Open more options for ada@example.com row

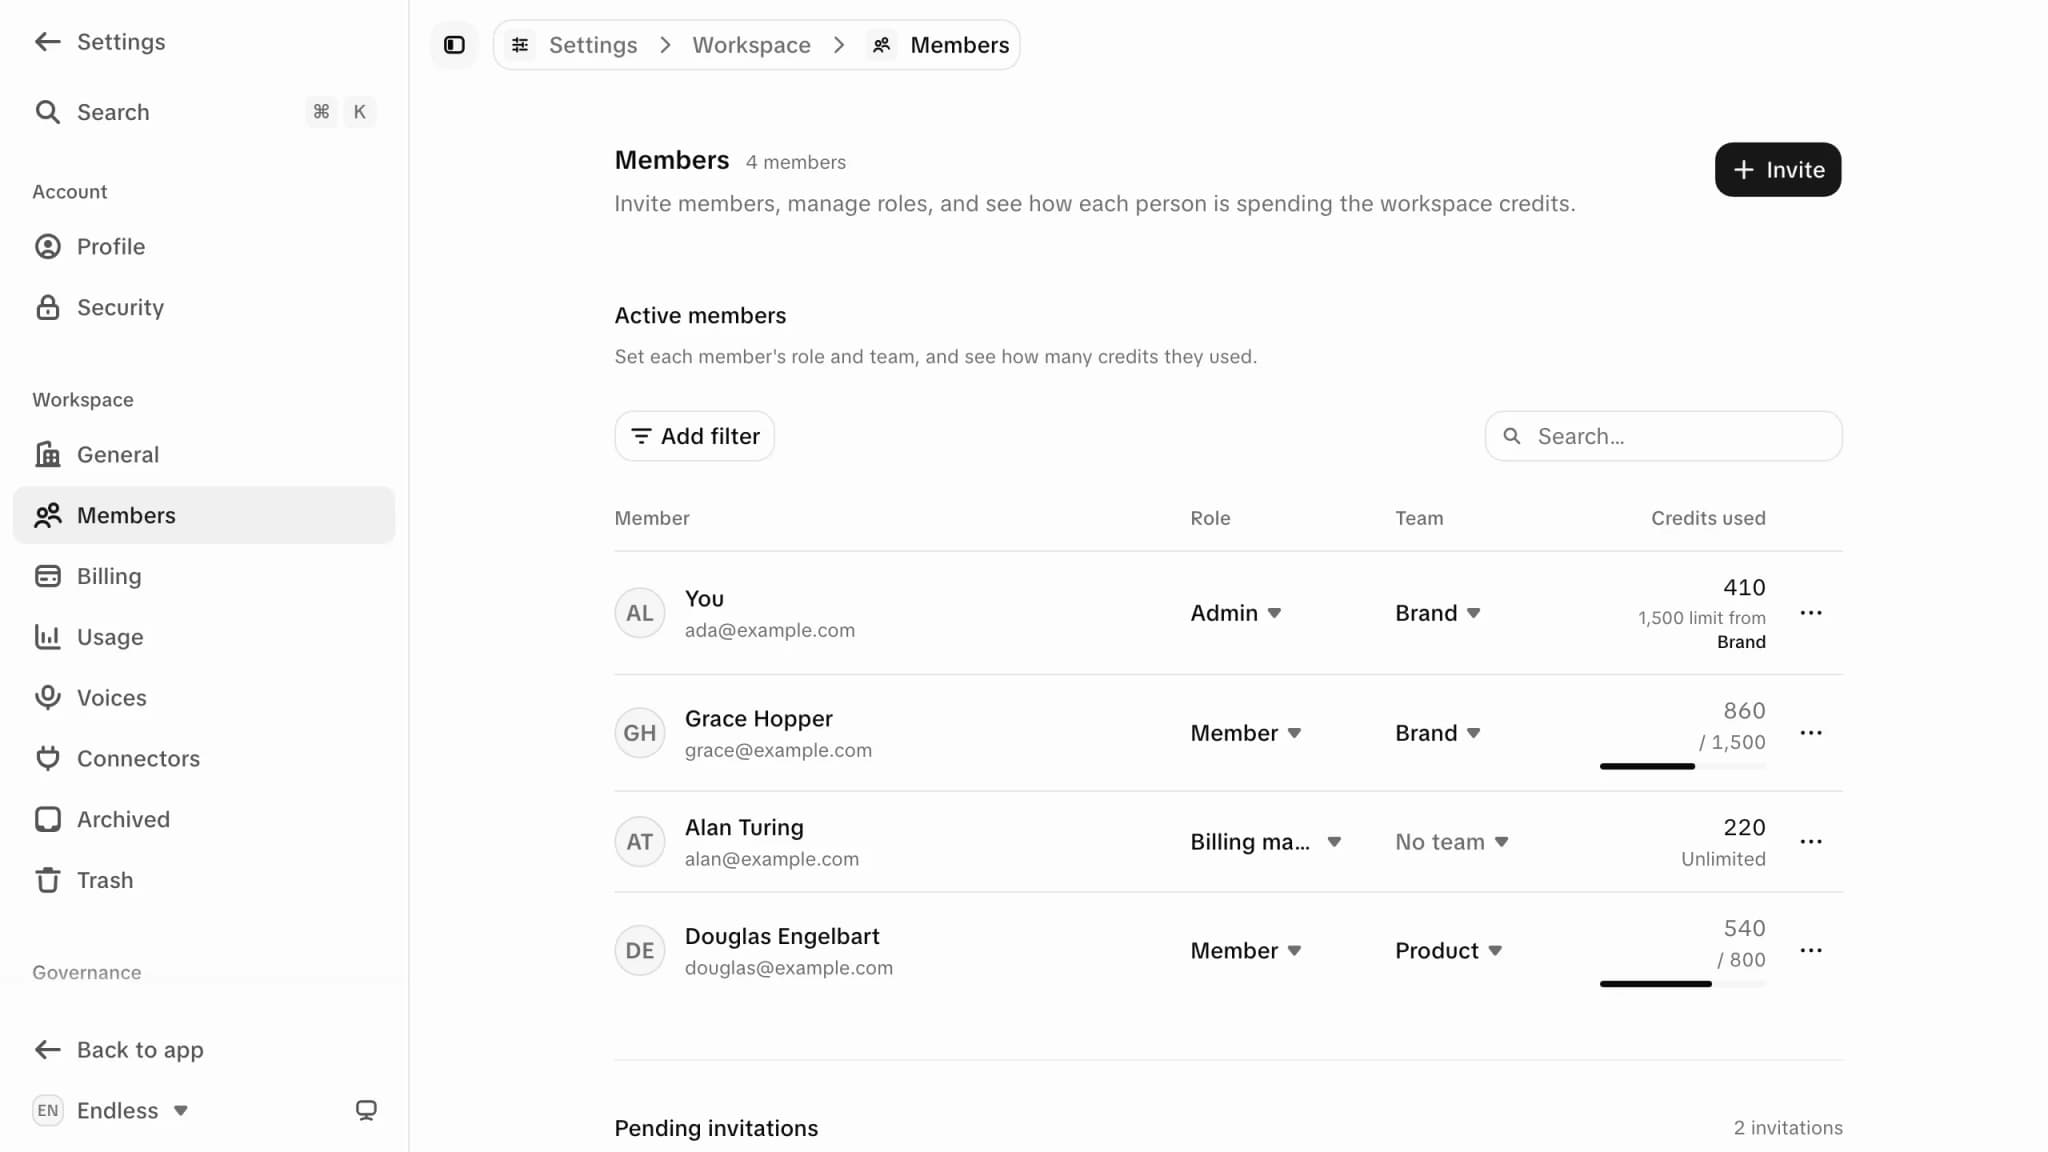tap(1811, 613)
